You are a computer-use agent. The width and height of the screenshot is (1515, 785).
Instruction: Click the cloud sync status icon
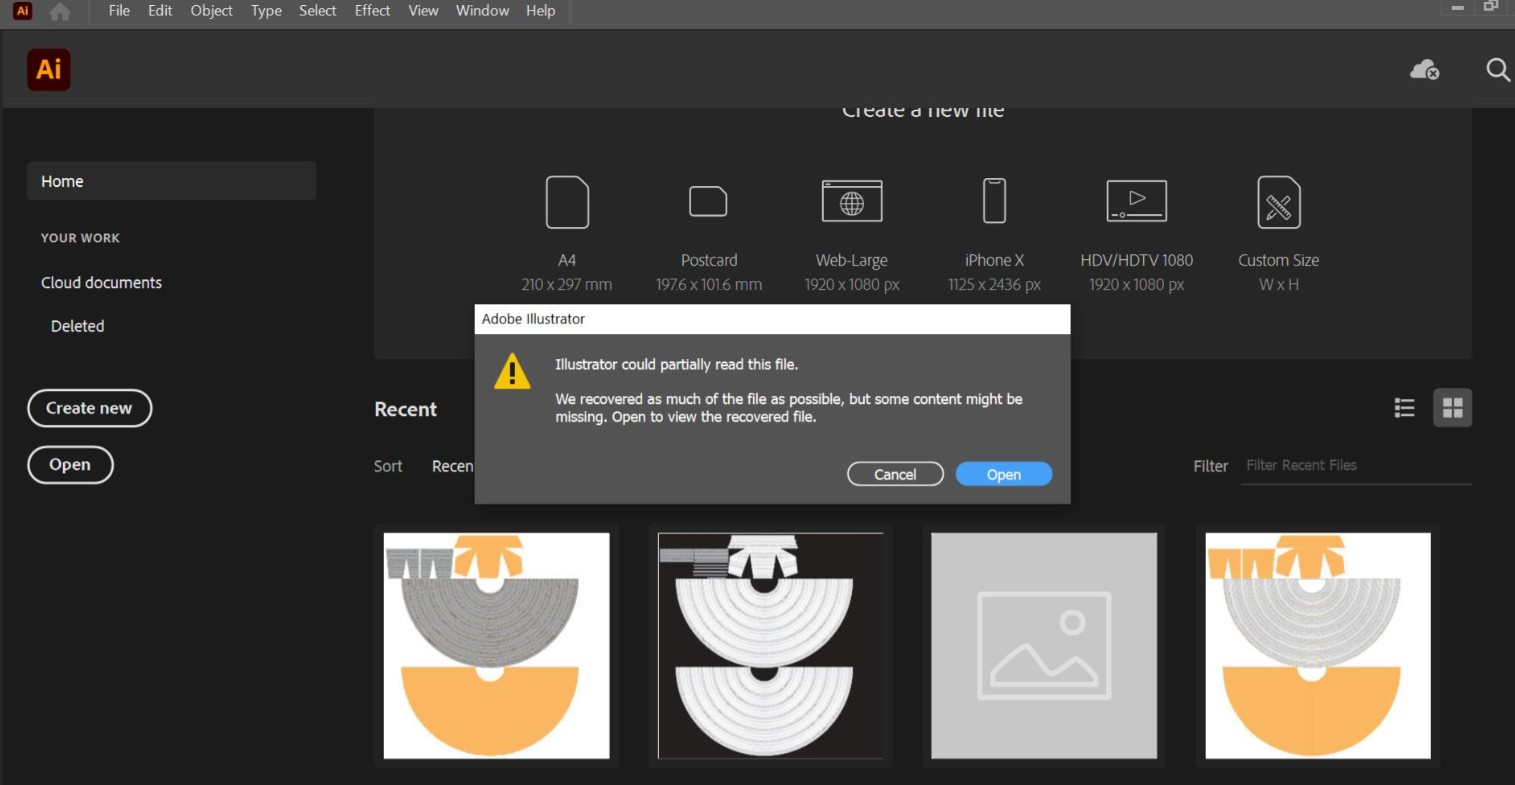(1424, 70)
